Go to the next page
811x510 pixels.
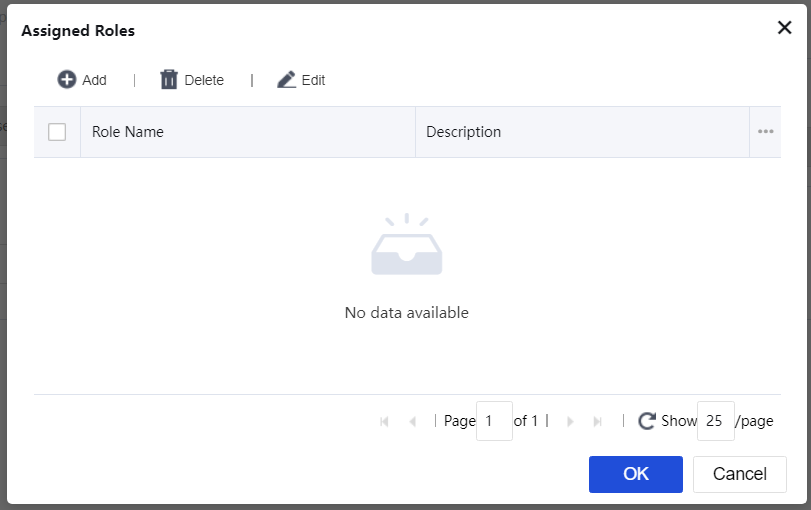click(570, 422)
